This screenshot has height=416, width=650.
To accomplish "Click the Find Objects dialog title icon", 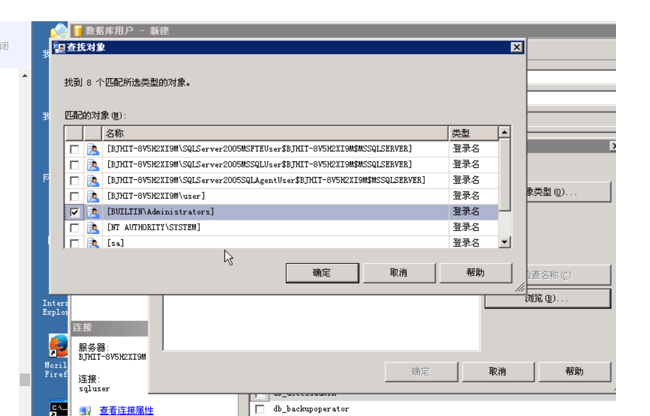I will tap(59, 47).
